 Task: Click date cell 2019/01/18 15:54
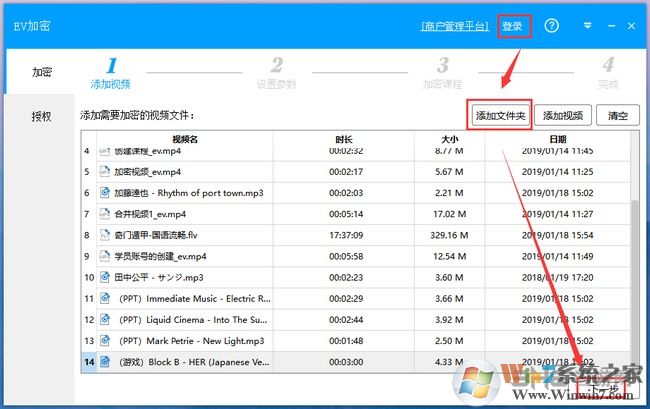click(x=558, y=235)
